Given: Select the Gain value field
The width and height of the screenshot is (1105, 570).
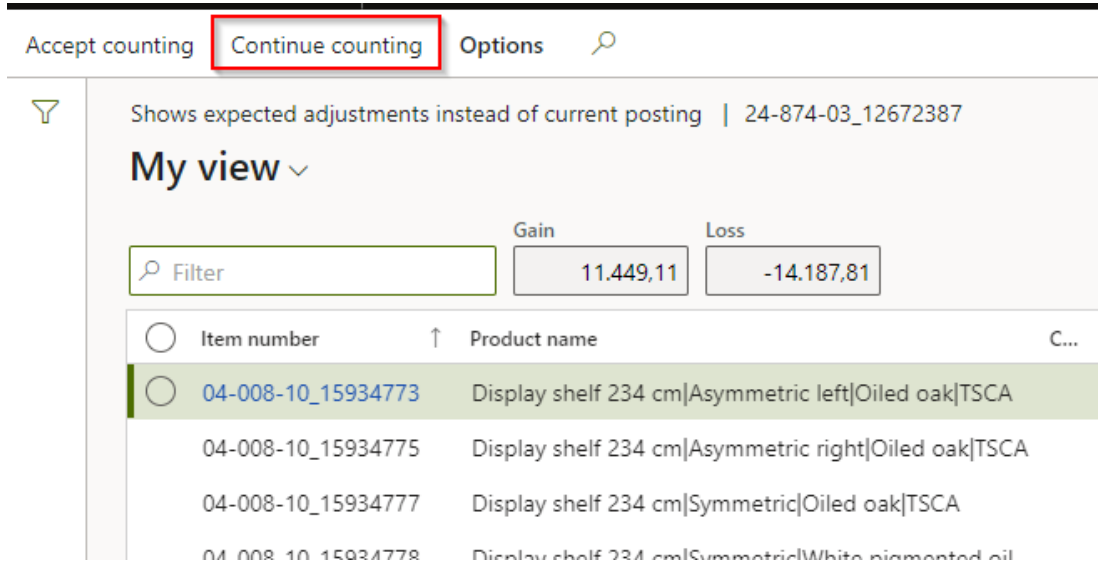Looking at the screenshot, I should (x=600, y=272).
